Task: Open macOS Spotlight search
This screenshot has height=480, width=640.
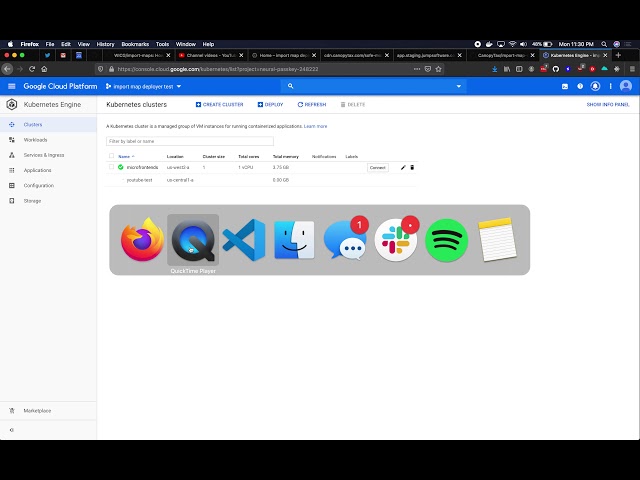Action: (604, 44)
